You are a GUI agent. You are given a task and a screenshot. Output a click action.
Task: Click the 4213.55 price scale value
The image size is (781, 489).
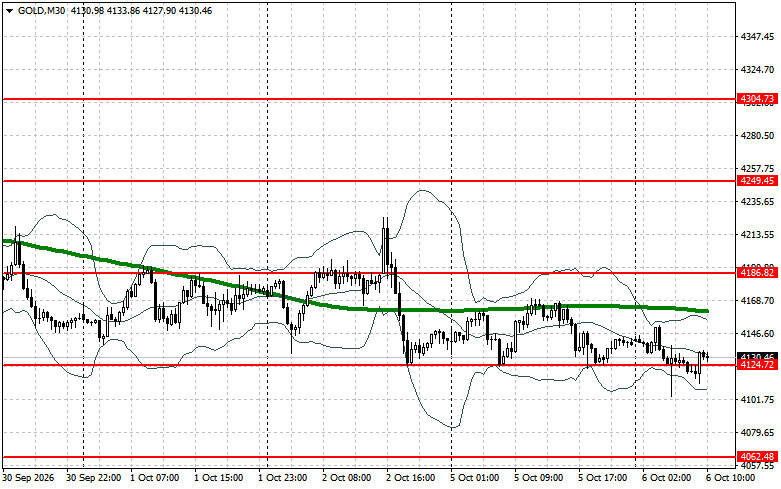[x=757, y=235]
